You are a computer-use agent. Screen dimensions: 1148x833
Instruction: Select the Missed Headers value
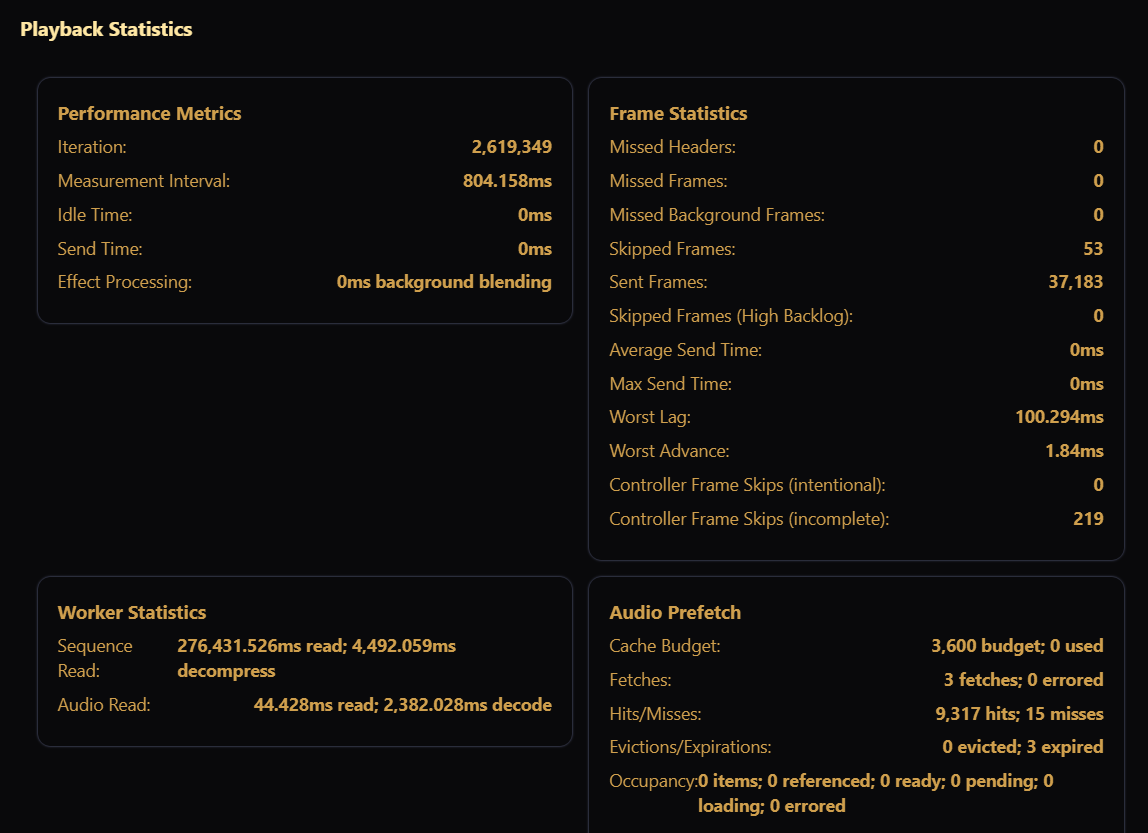click(1098, 147)
